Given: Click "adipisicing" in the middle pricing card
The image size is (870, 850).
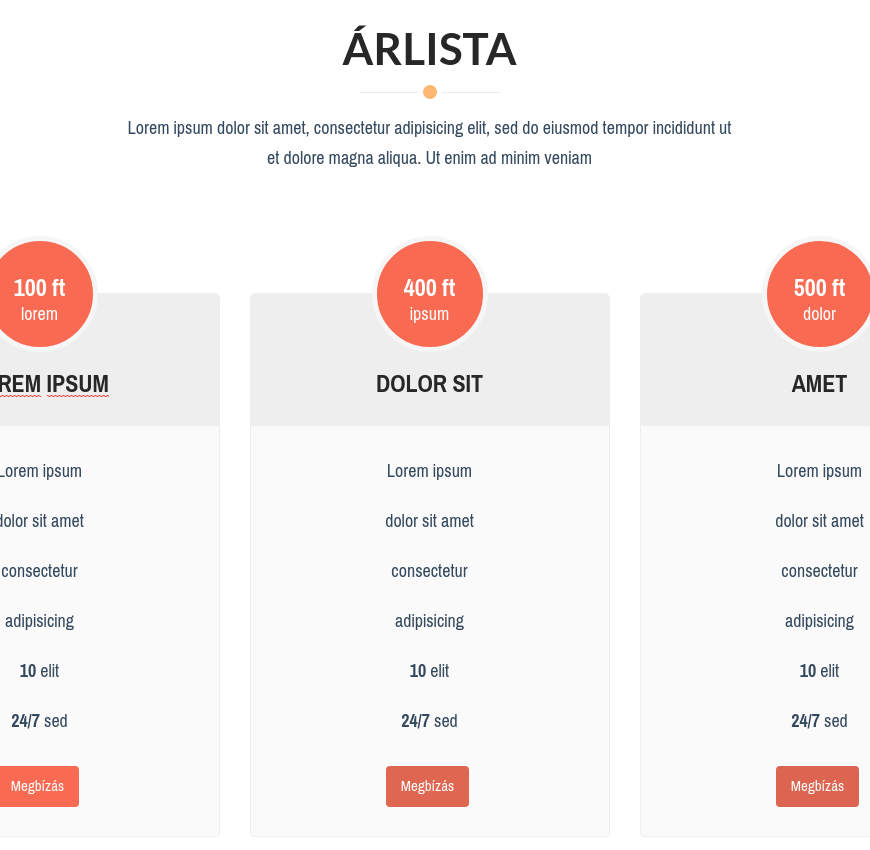Looking at the screenshot, I should point(430,621).
